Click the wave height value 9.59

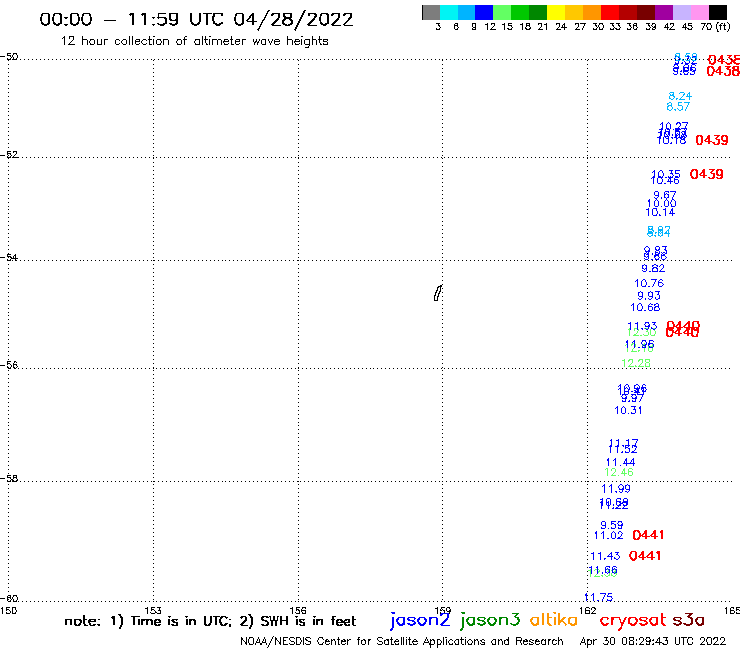click(x=612, y=525)
